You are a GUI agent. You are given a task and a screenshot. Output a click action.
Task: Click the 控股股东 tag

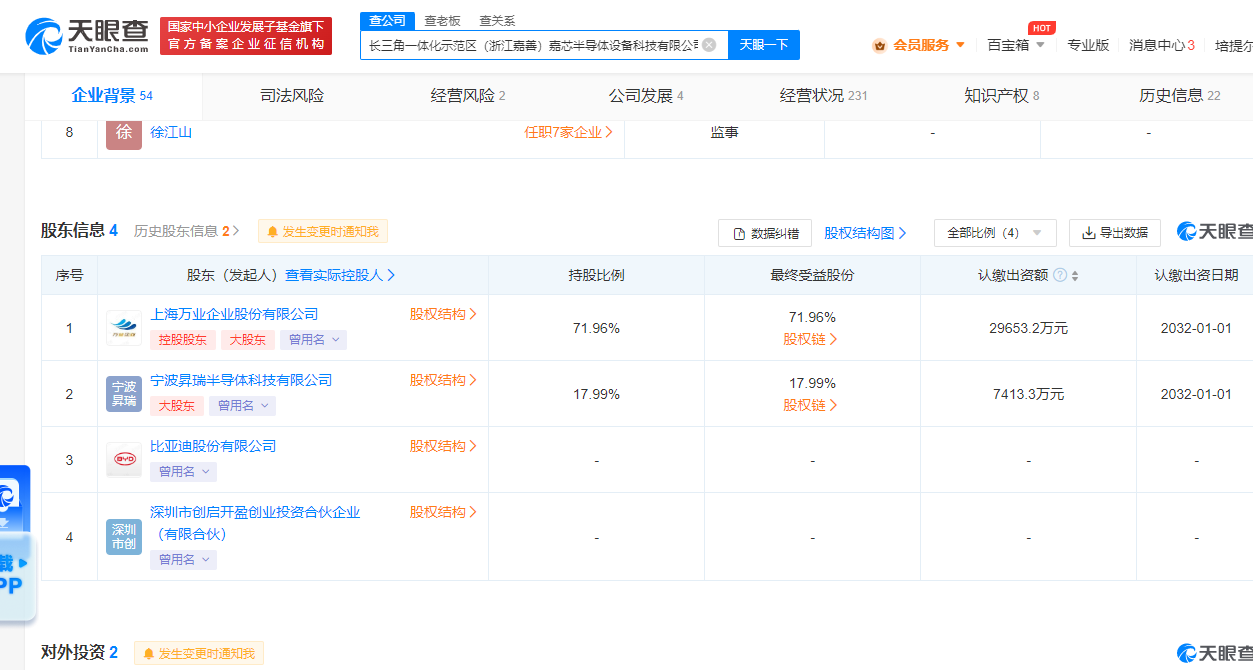coord(183,340)
